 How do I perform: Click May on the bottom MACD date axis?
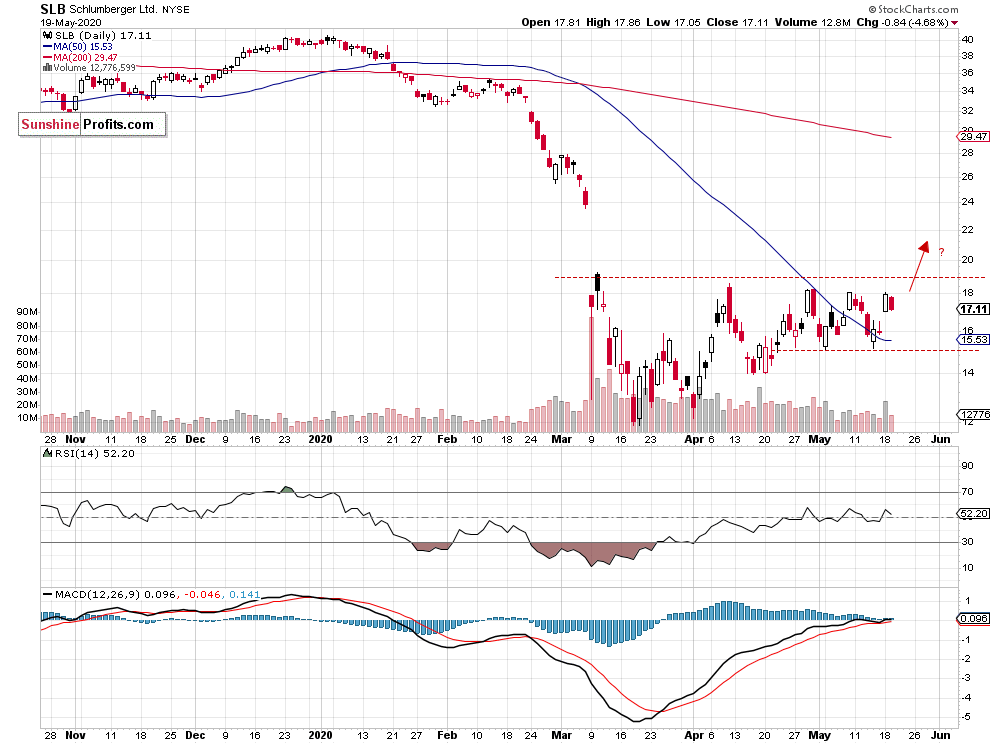(820, 735)
